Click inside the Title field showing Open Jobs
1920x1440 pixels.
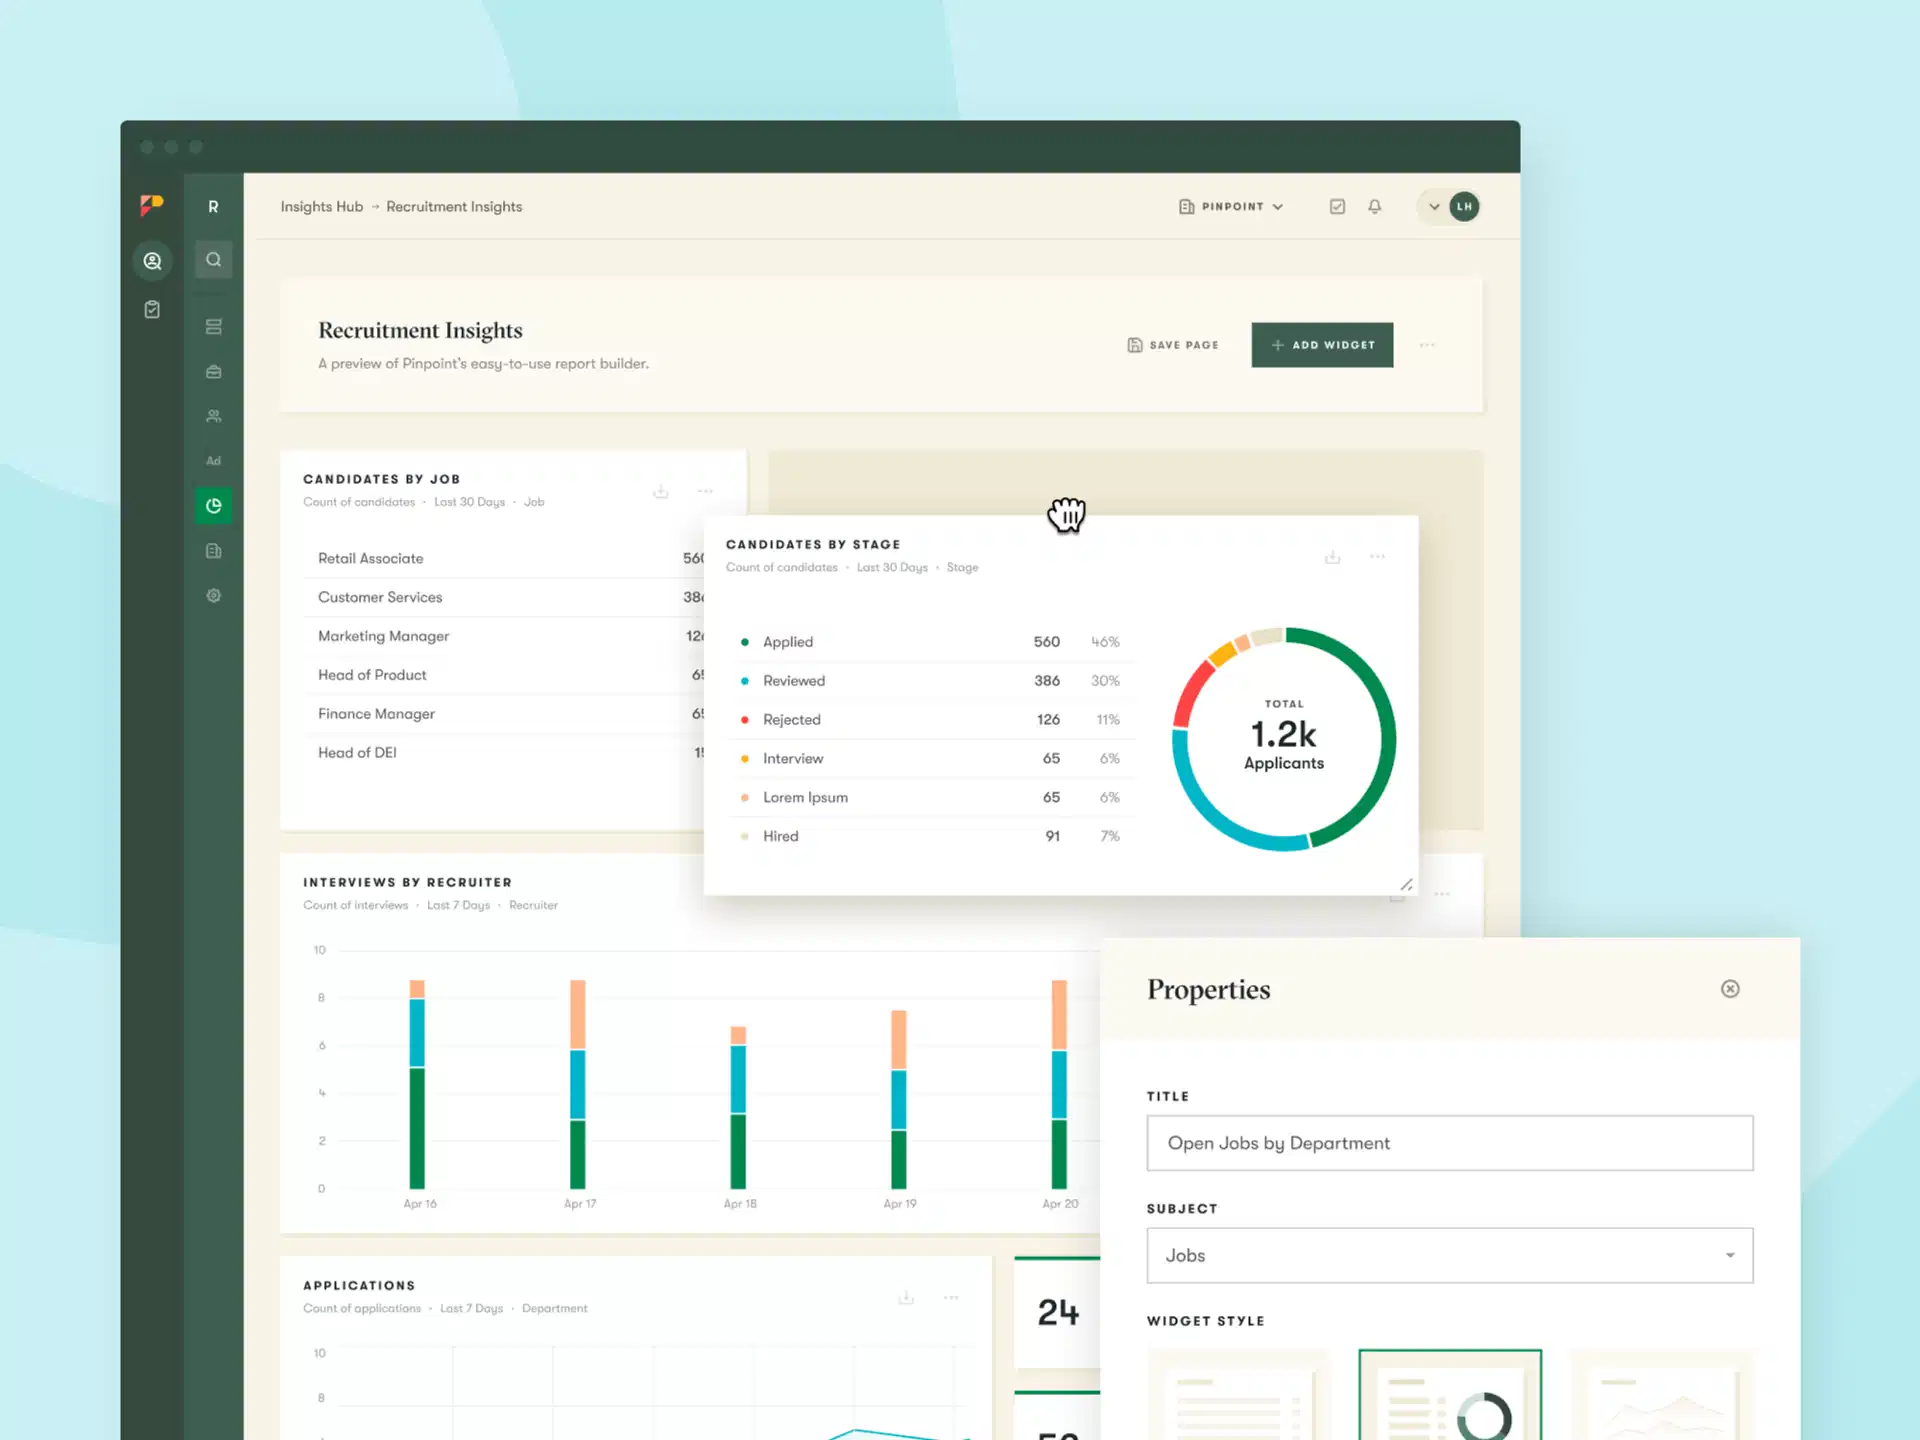coord(1449,1143)
